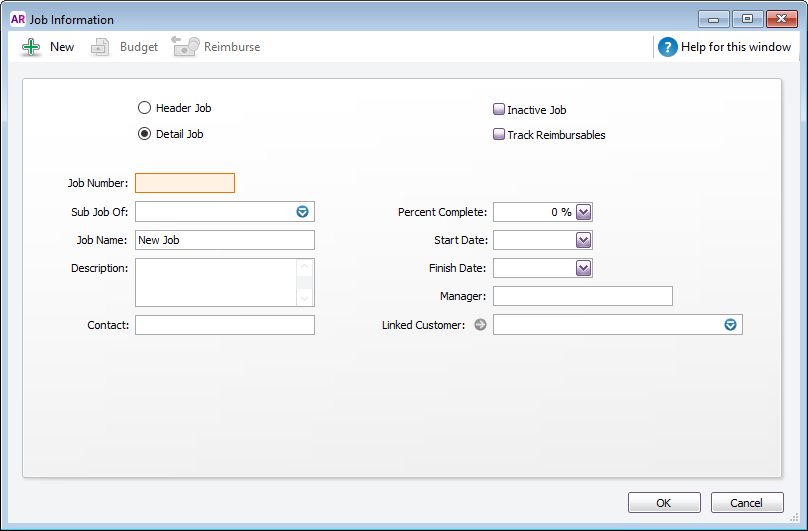Open the Start Date calendar dropdown

[583, 240]
